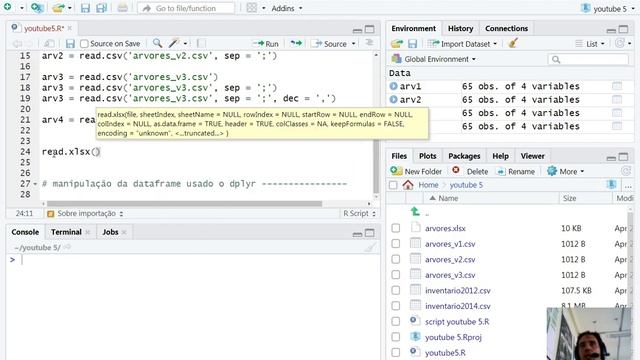Click the New File plus icon
This screenshot has height=360, width=640.
pos(7,7)
